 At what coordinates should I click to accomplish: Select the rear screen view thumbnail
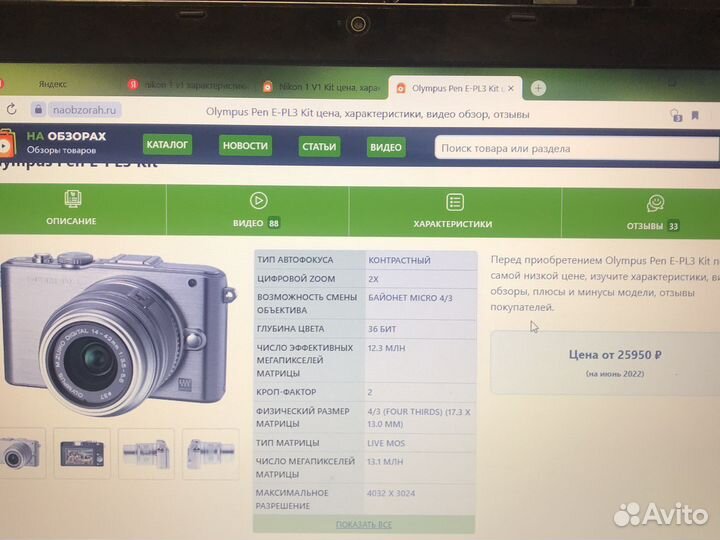82,454
